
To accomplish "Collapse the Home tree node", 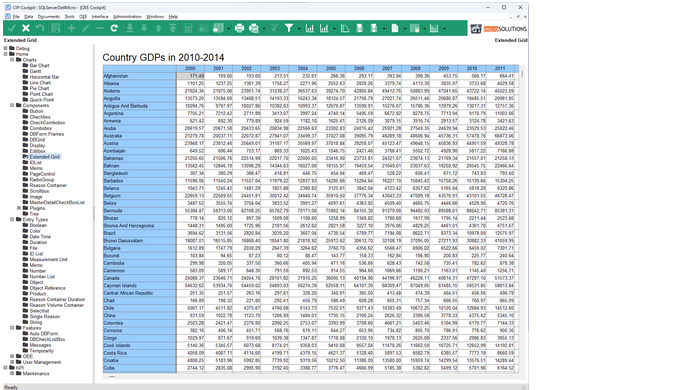I will pyautogui.click(x=5, y=54).
